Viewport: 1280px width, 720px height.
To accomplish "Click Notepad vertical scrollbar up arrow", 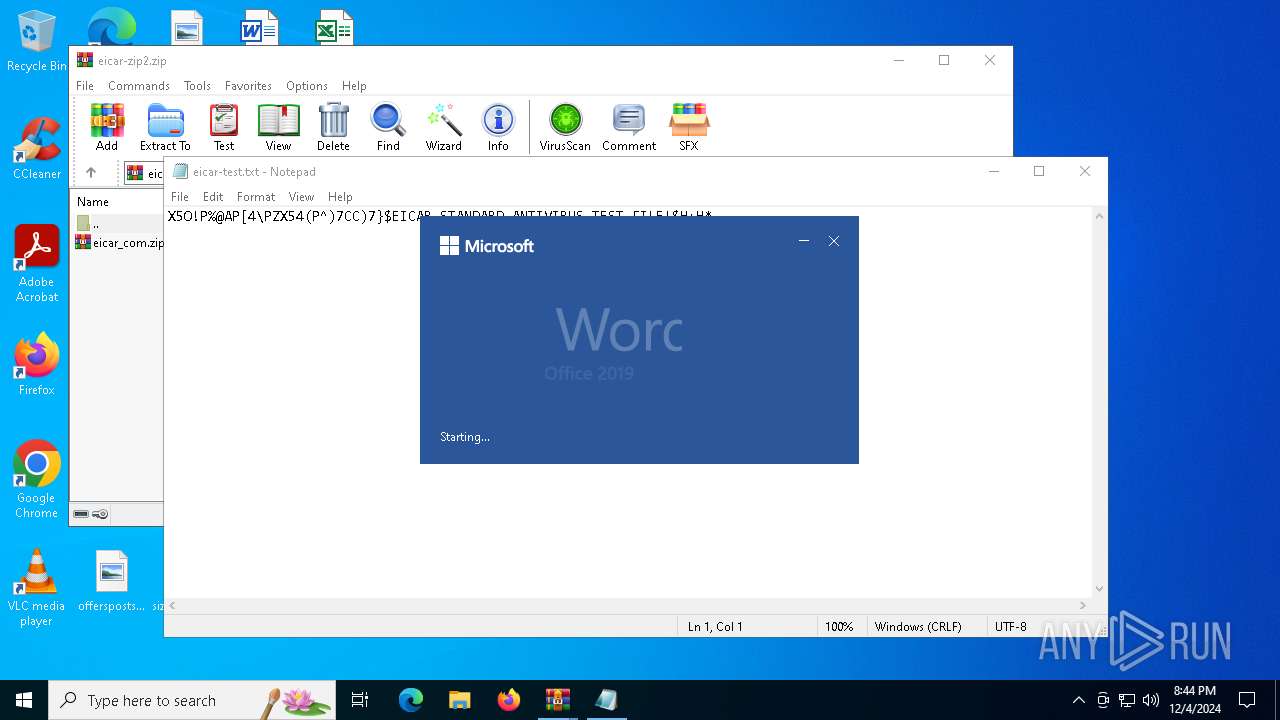I will point(1100,216).
